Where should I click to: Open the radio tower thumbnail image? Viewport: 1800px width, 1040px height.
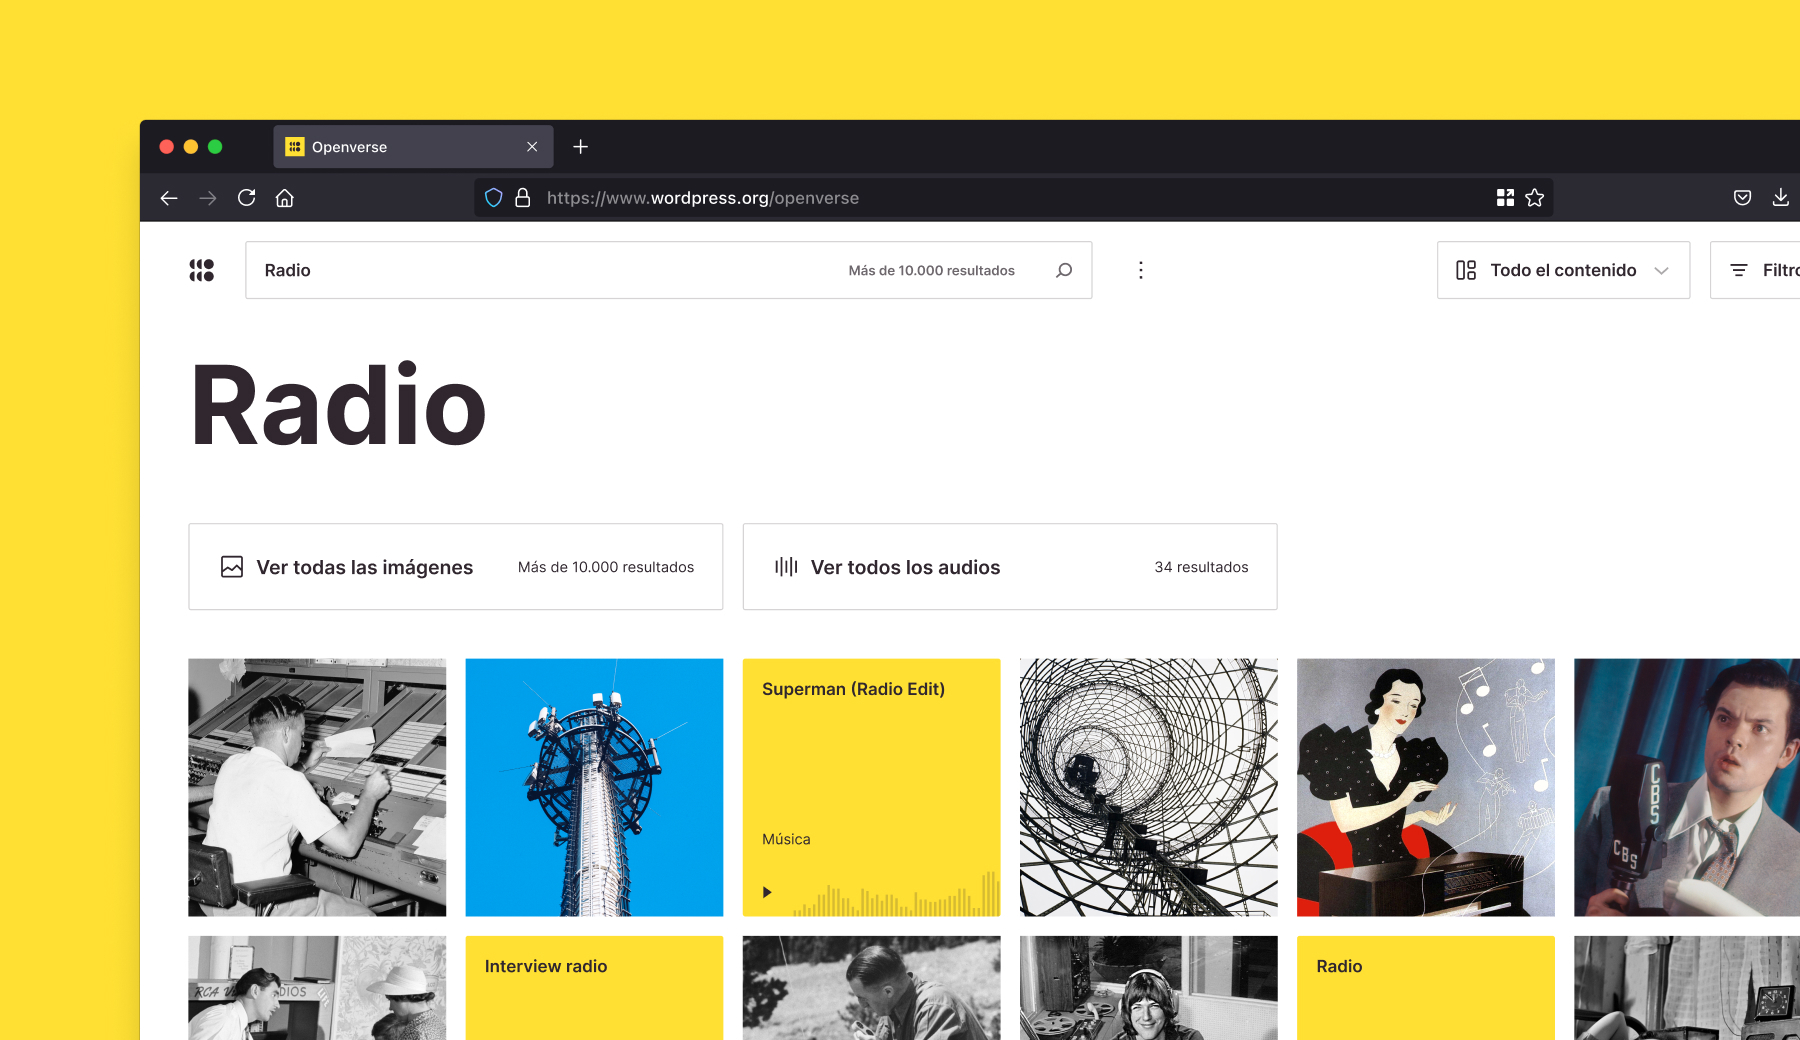594,787
